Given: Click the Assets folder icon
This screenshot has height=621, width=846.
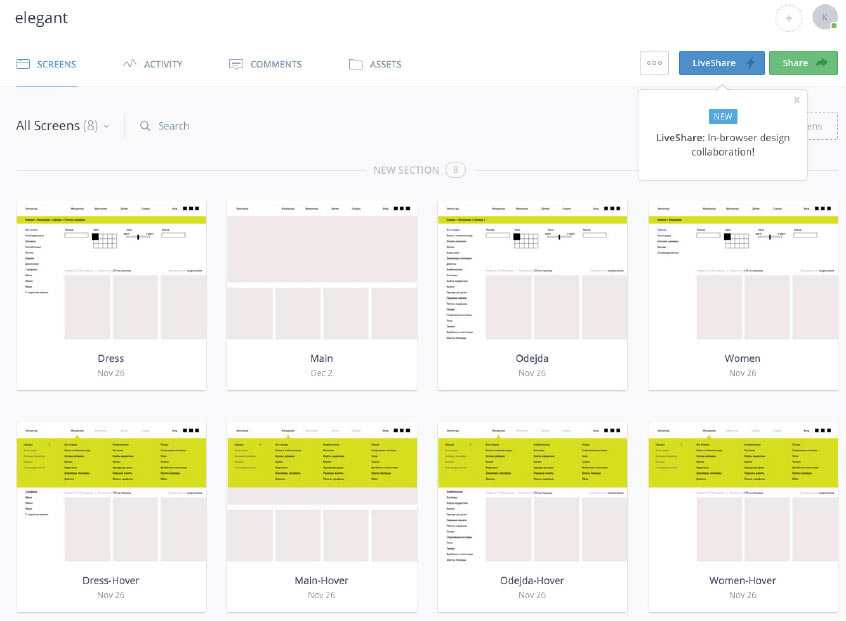Looking at the screenshot, I should (355, 64).
